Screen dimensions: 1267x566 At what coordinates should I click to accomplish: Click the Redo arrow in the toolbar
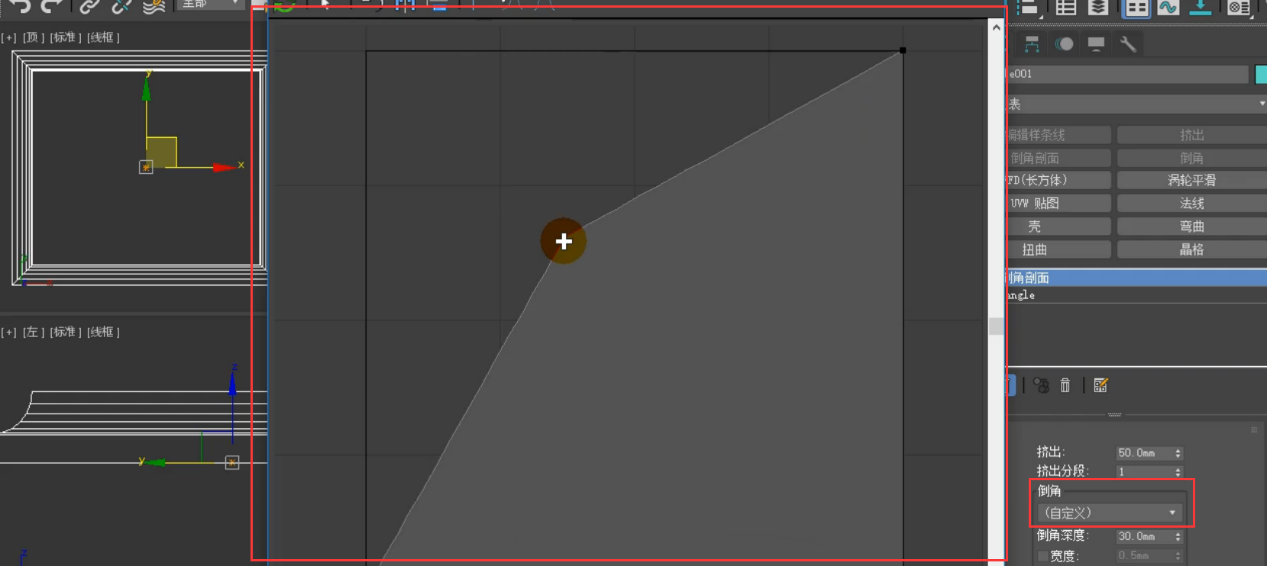point(51,6)
